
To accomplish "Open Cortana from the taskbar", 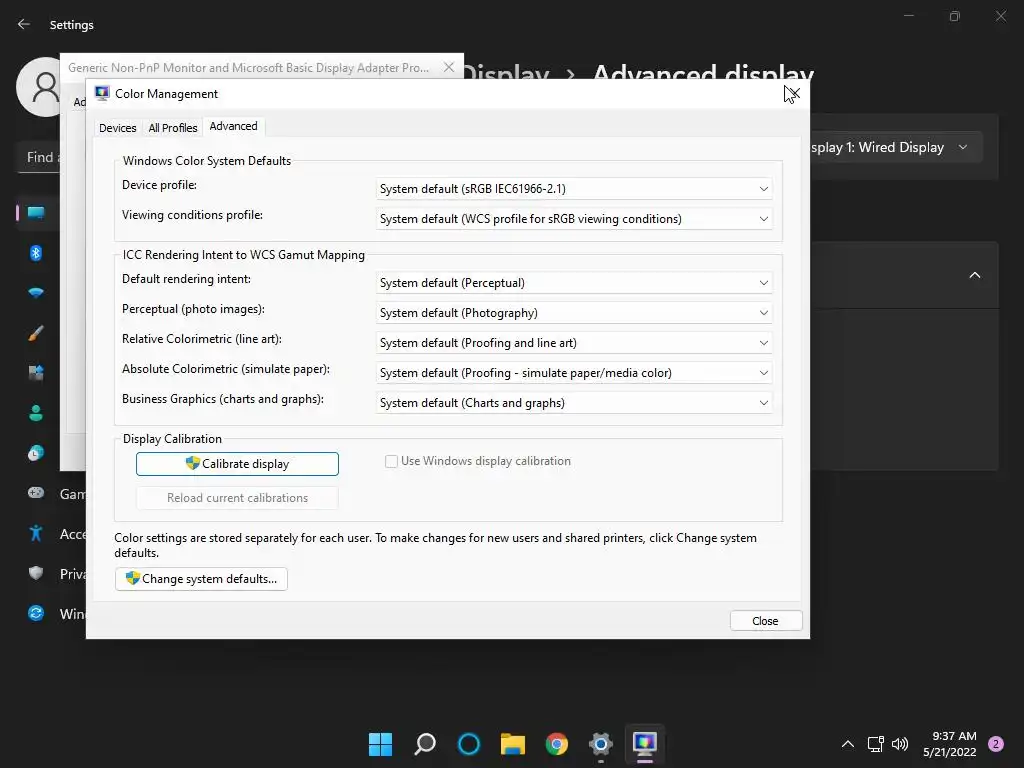I will coord(469,744).
